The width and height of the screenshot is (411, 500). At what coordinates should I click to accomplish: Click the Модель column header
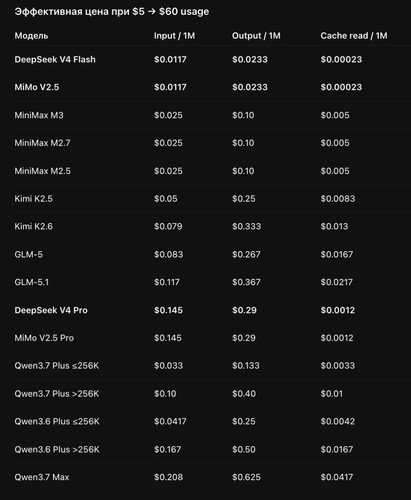tap(31, 36)
